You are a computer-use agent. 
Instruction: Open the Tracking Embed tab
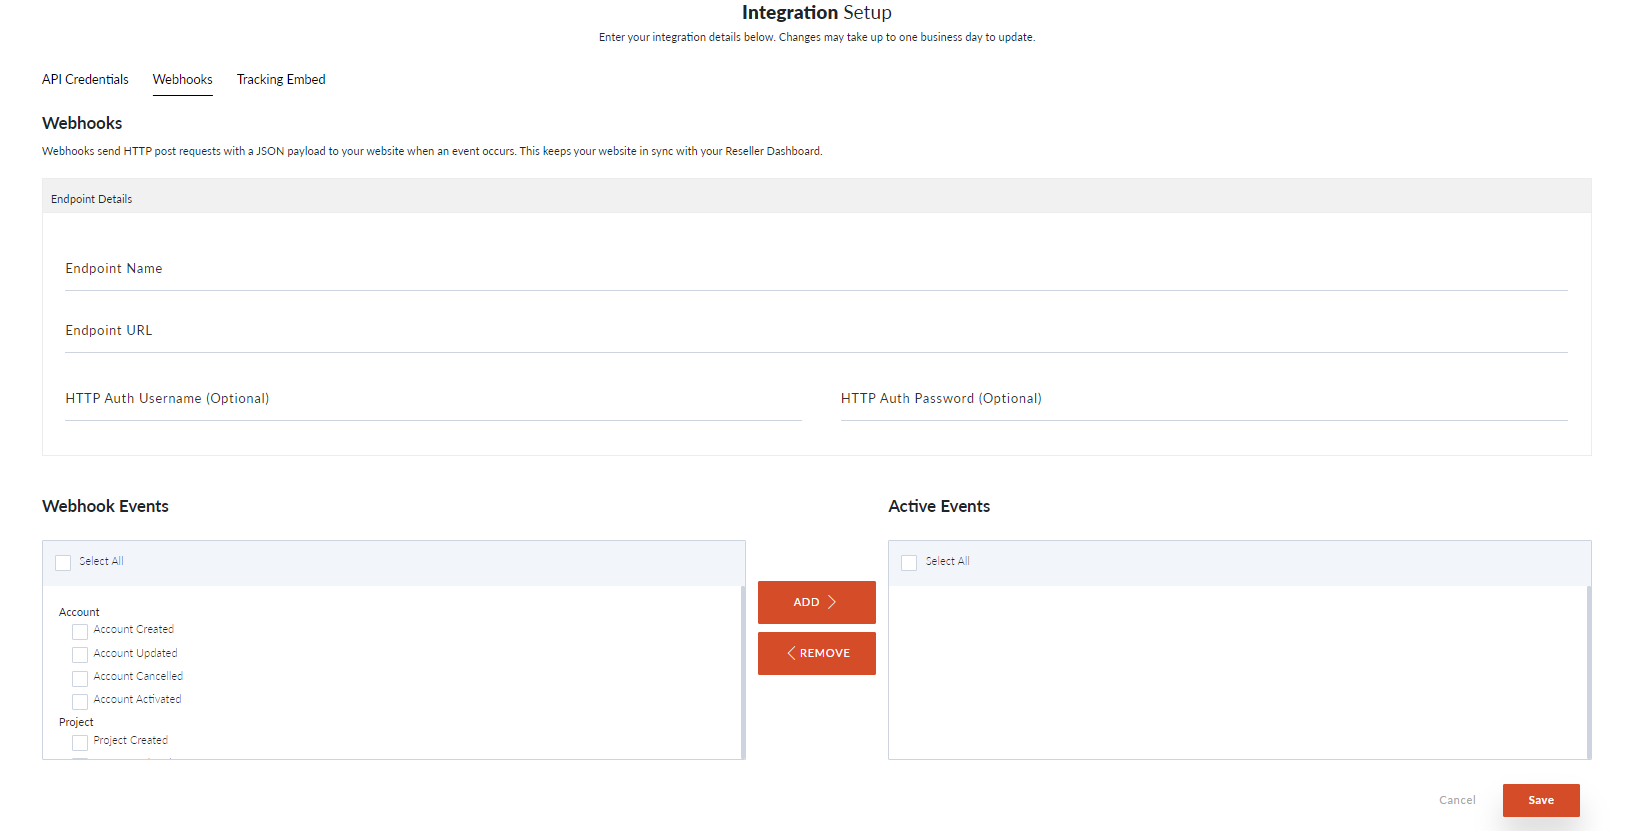click(x=281, y=79)
